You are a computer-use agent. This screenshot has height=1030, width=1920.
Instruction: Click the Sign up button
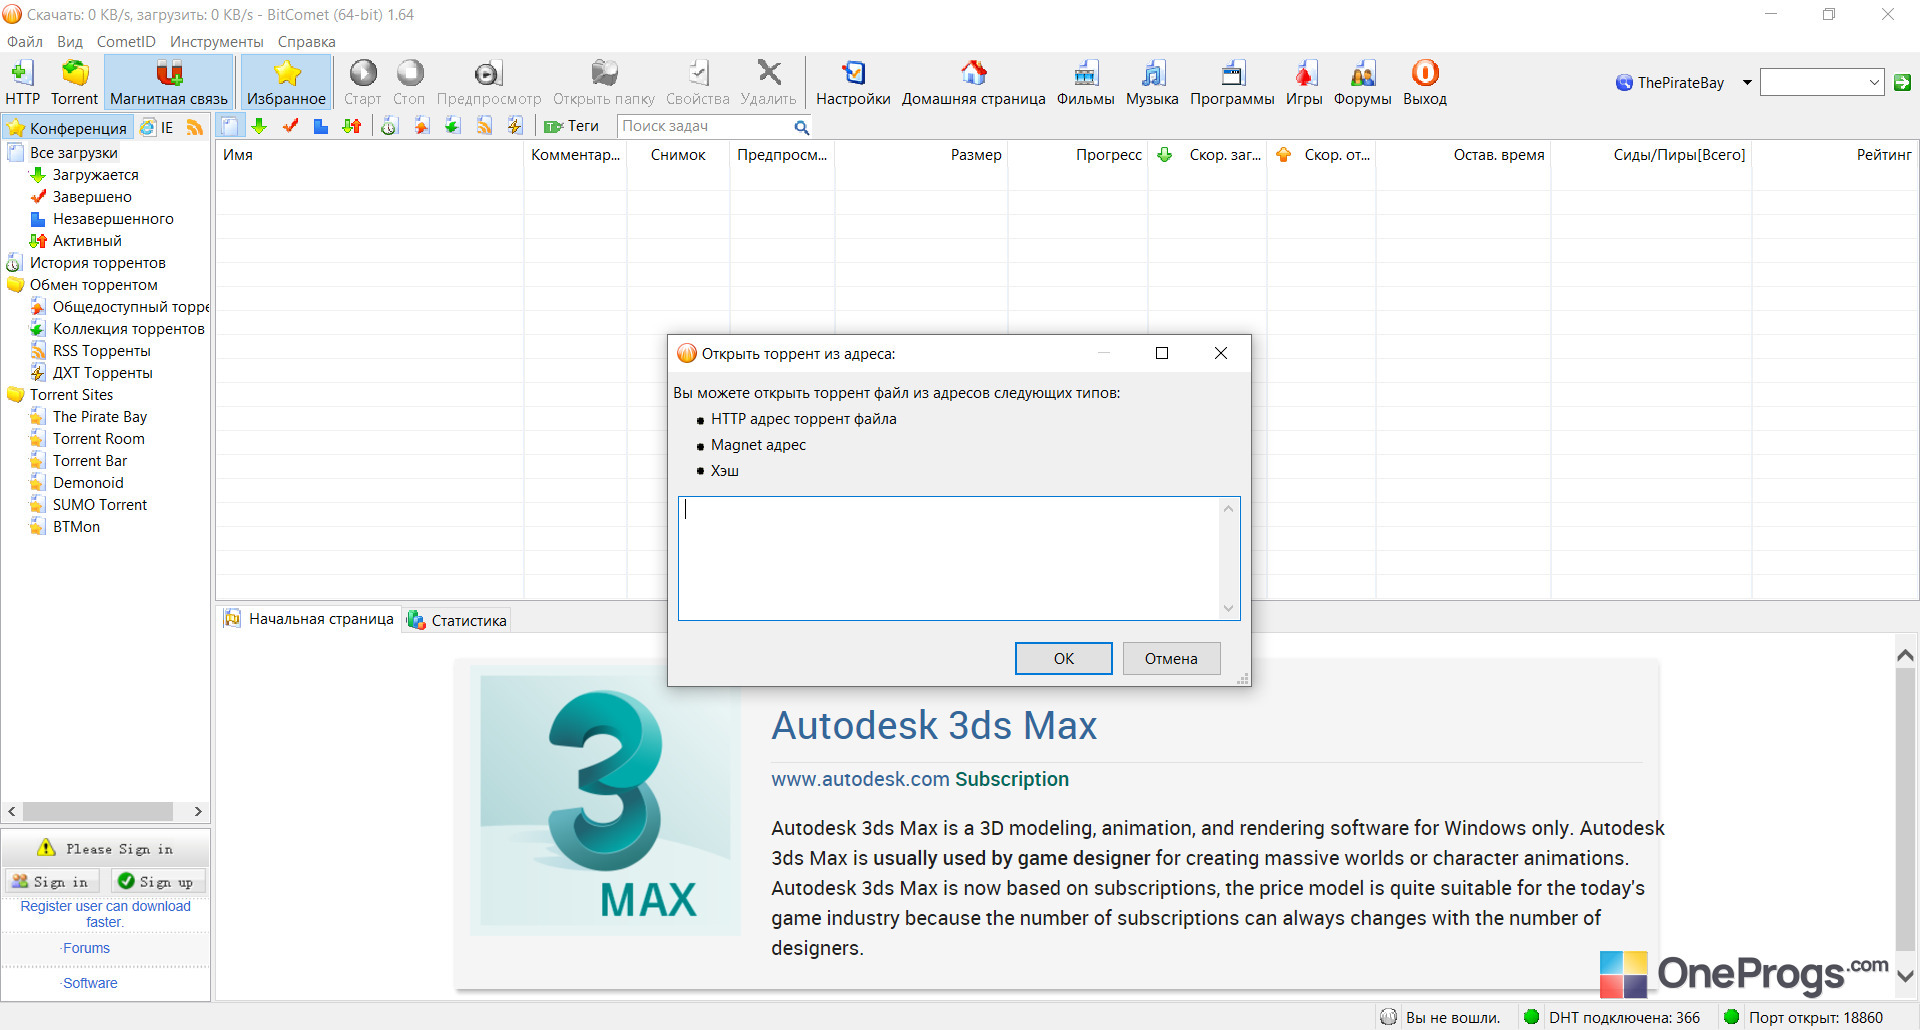click(157, 881)
